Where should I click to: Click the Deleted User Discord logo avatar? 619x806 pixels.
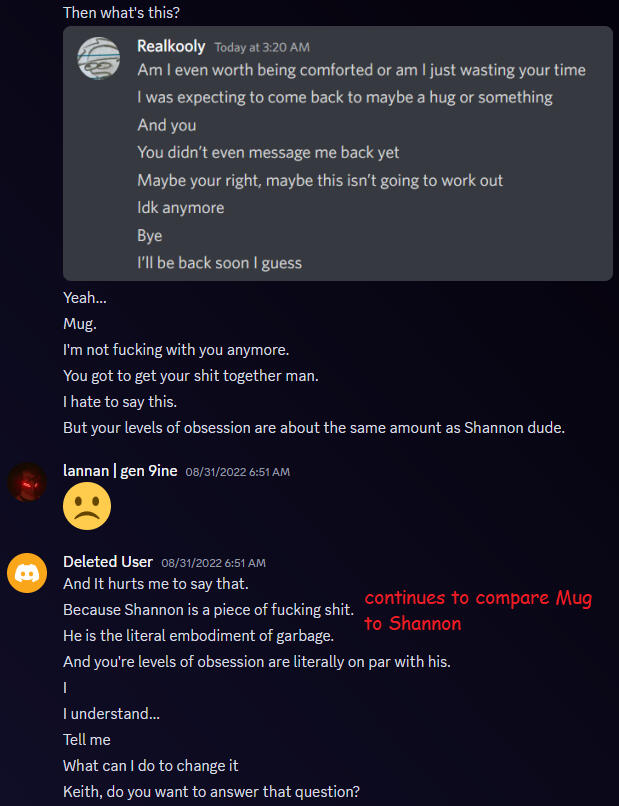coord(27,573)
